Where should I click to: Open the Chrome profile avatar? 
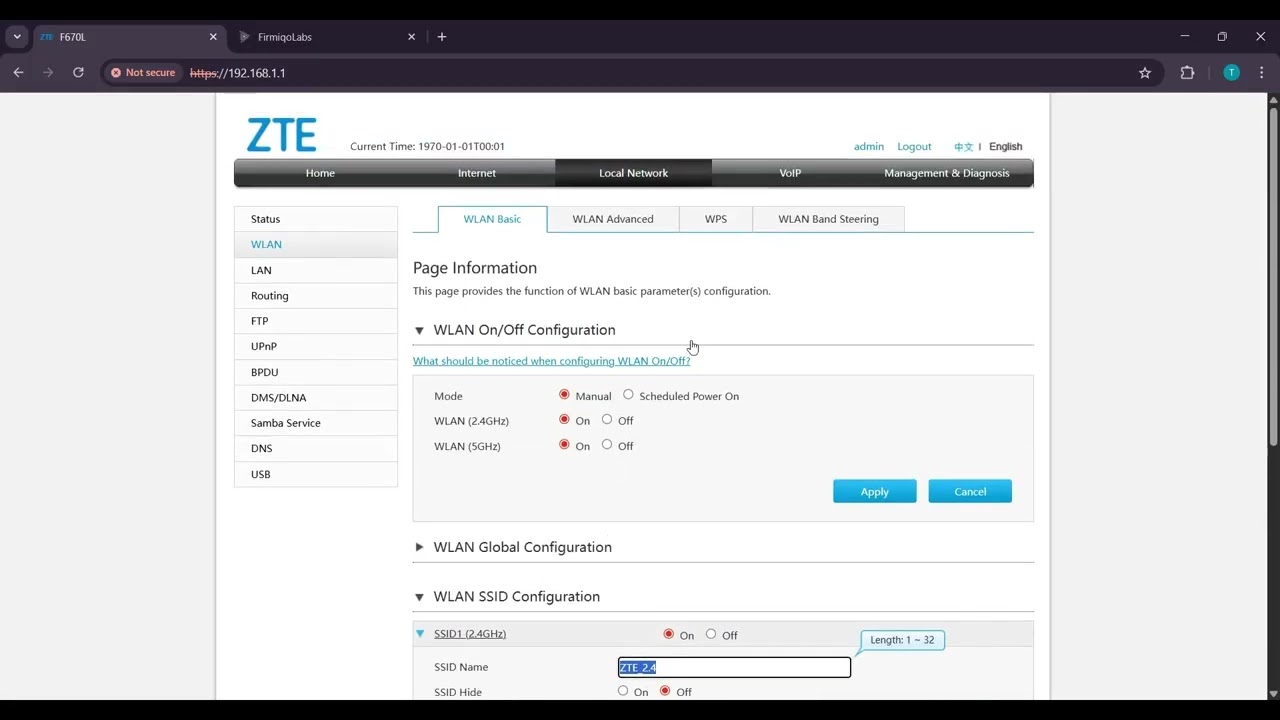pyautogui.click(x=1231, y=73)
